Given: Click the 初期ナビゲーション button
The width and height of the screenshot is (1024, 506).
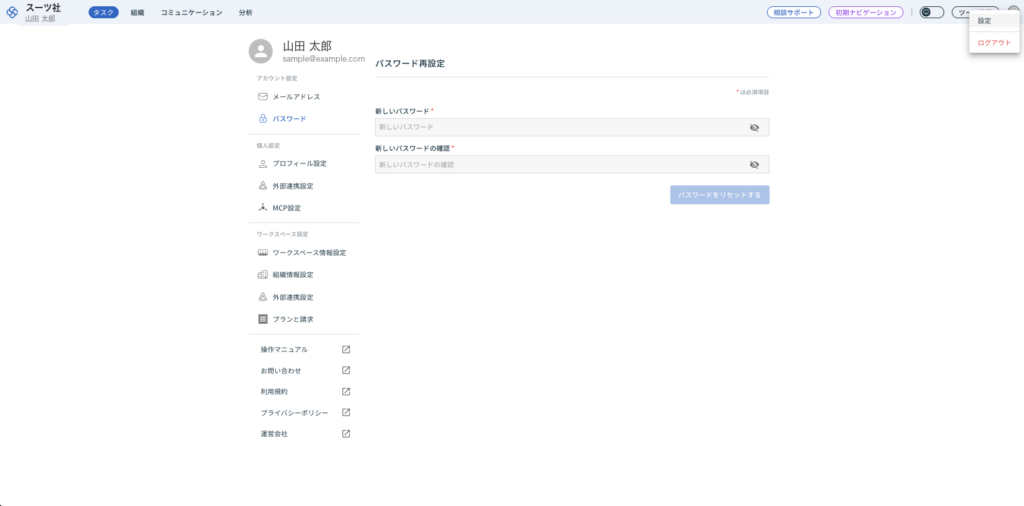Looking at the screenshot, I should [865, 12].
